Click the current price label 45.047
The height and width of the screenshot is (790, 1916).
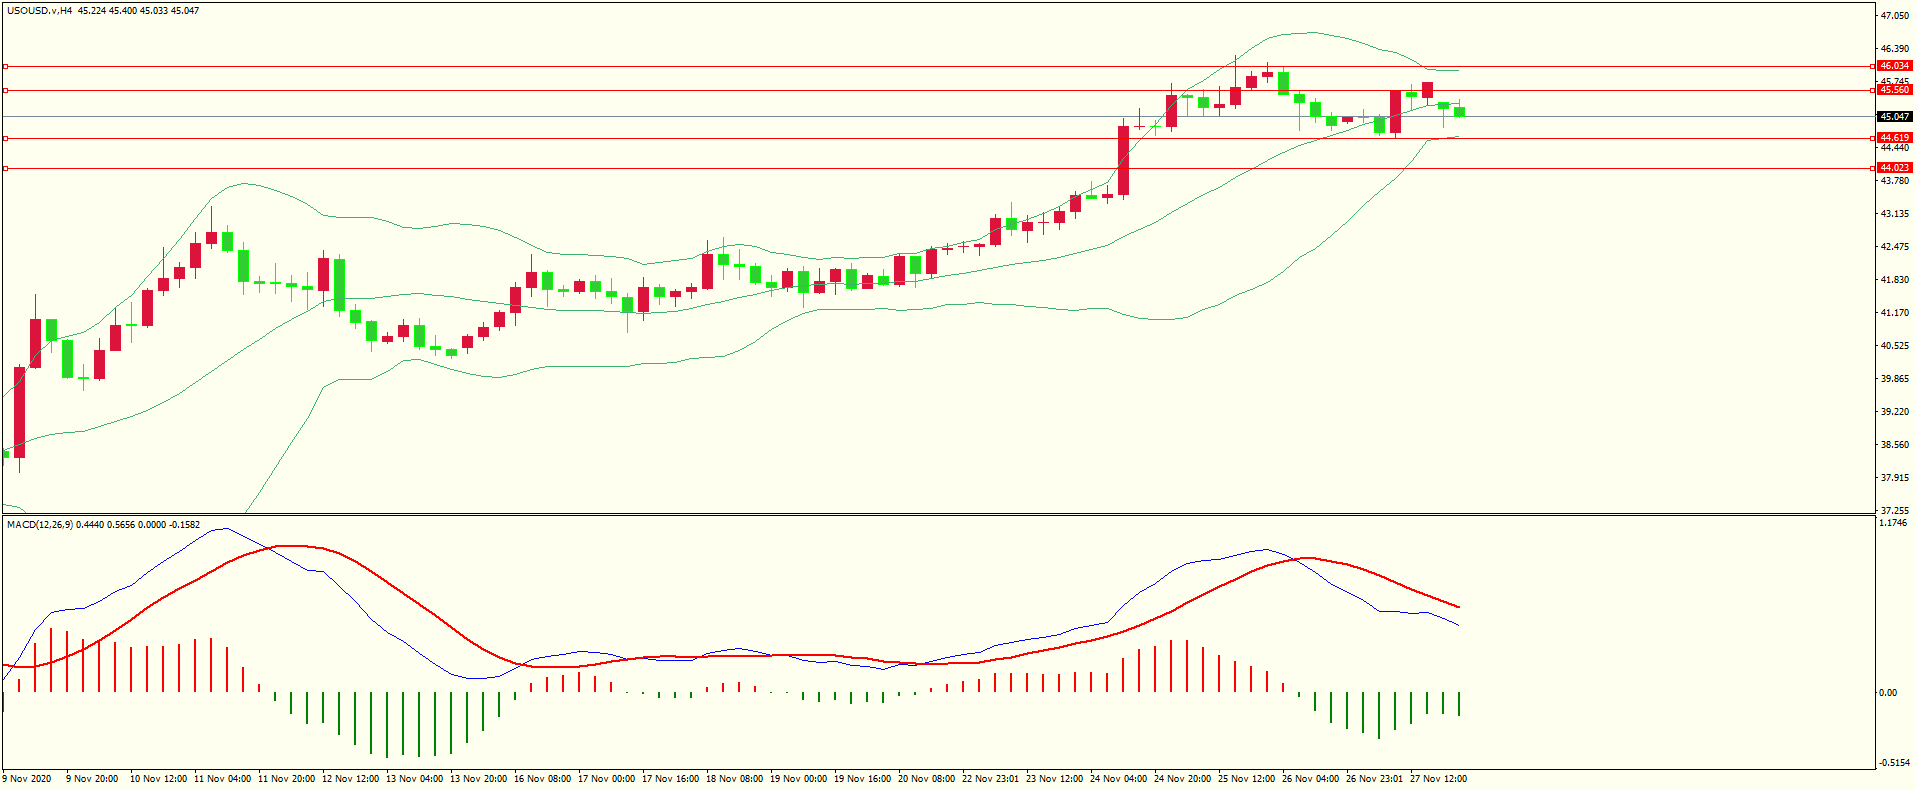1895,117
